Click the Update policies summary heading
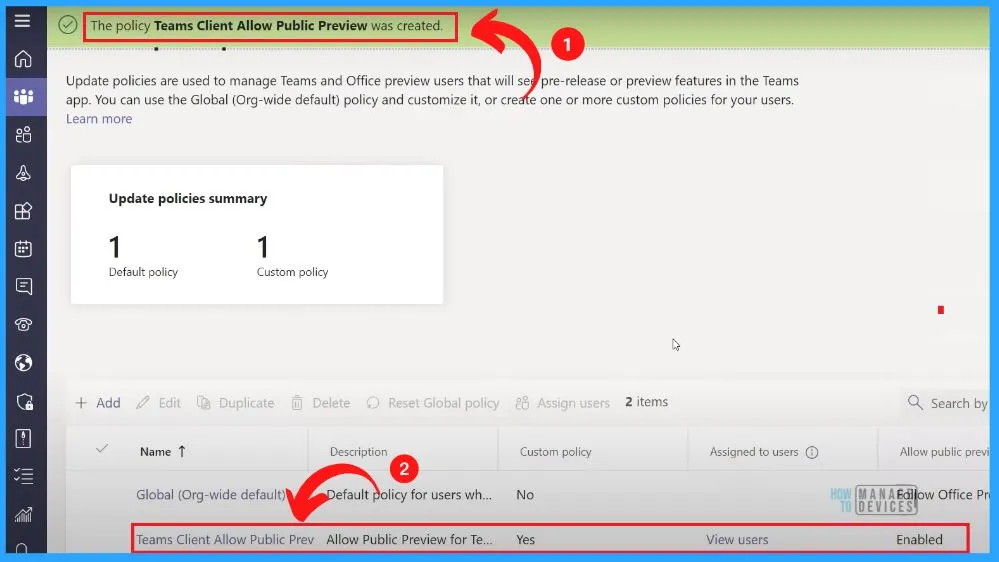The image size is (999, 562). click(187, 198)
